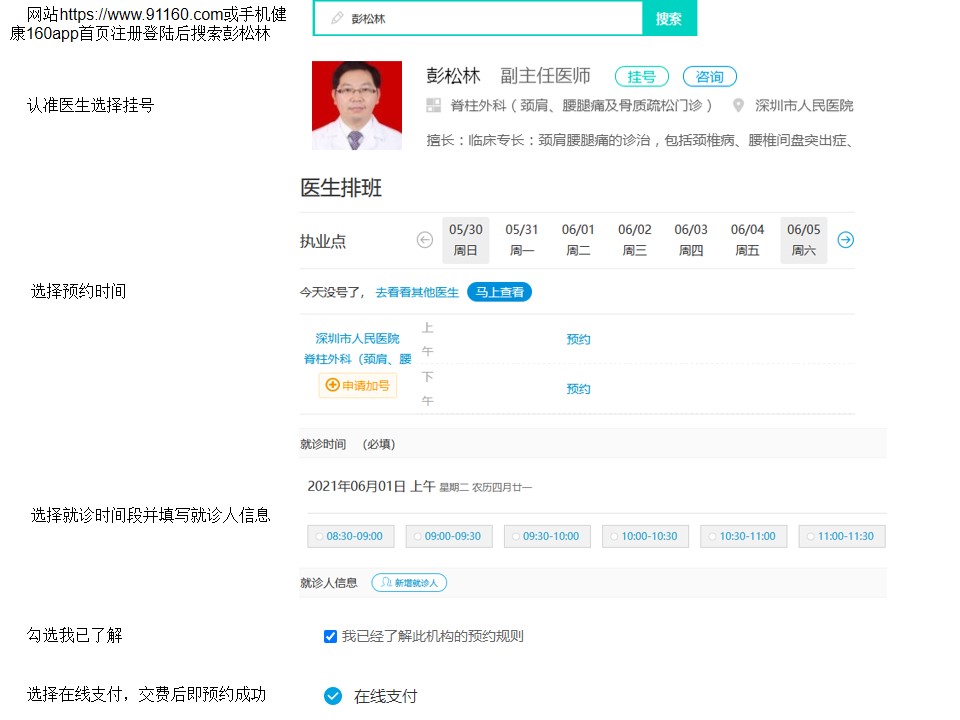
Task: Click the morning 预约 appointment link
Action: click(578, 339)
